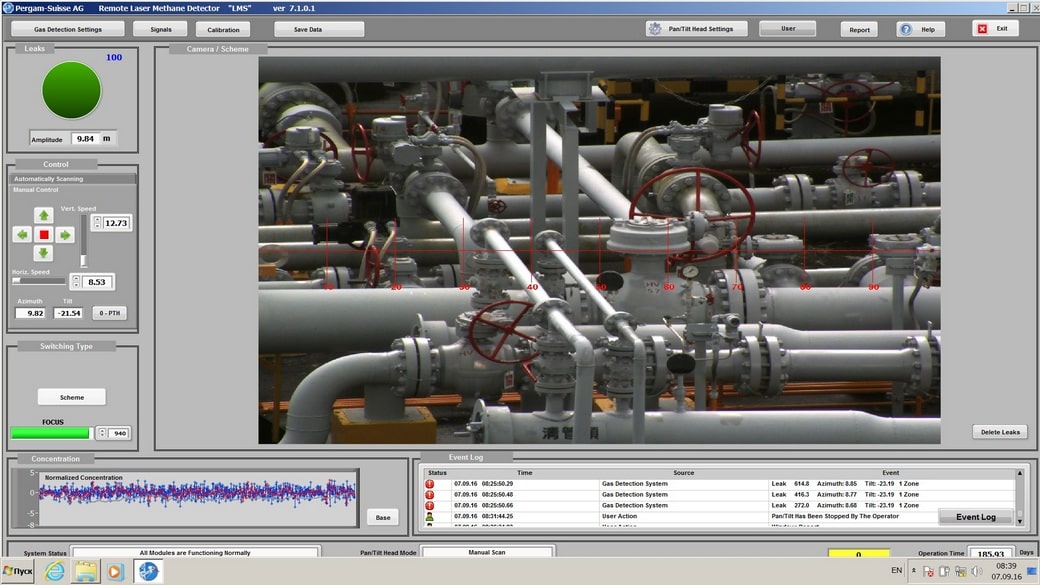Click show desktop icon at taskbar end
Viewport: 1040px width, 585px height.
click(x=1032, y=570)
